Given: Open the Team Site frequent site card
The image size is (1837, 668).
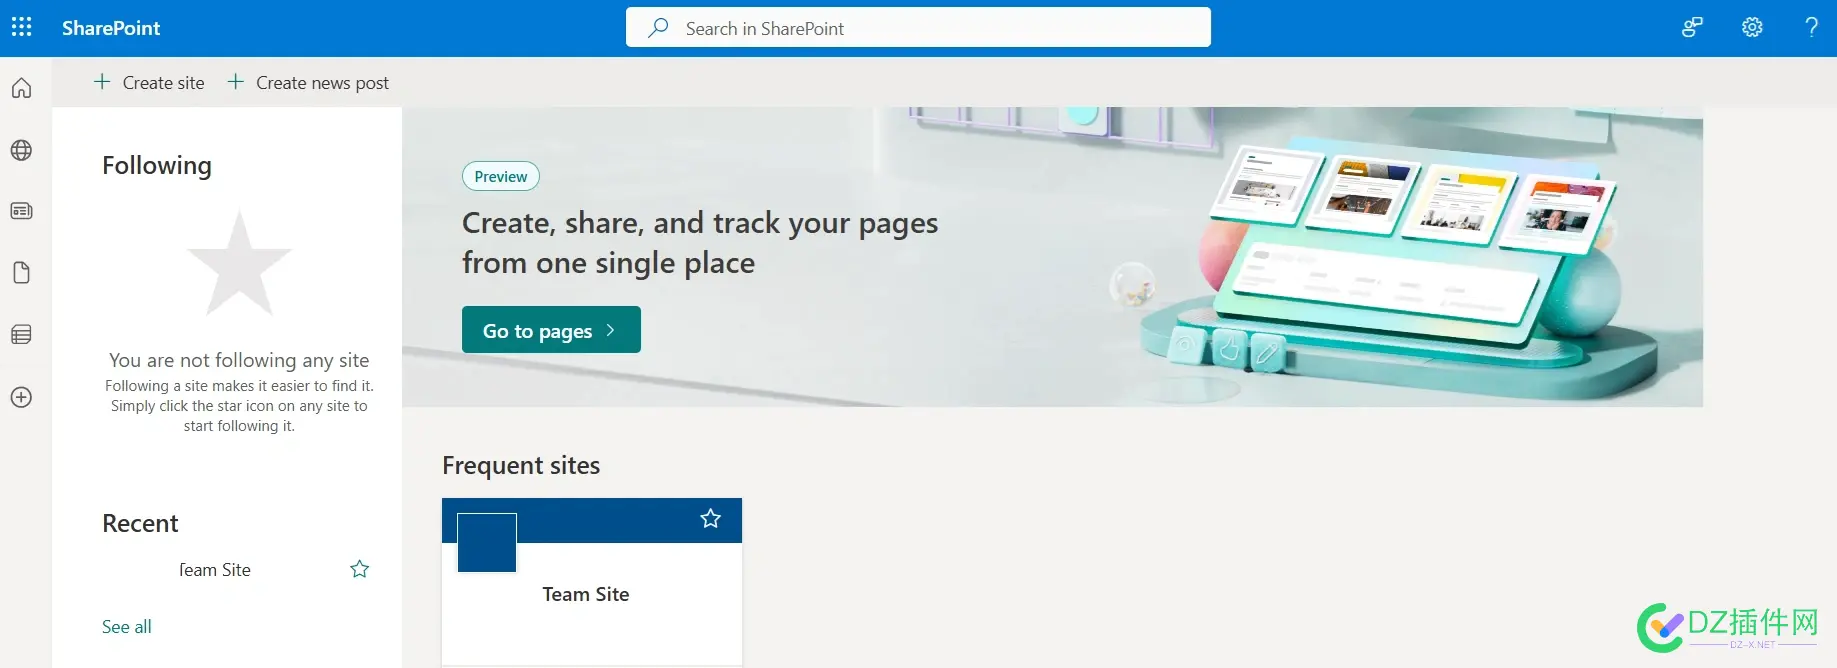Looking at the screenshot, I should click(x=586, y=594).
